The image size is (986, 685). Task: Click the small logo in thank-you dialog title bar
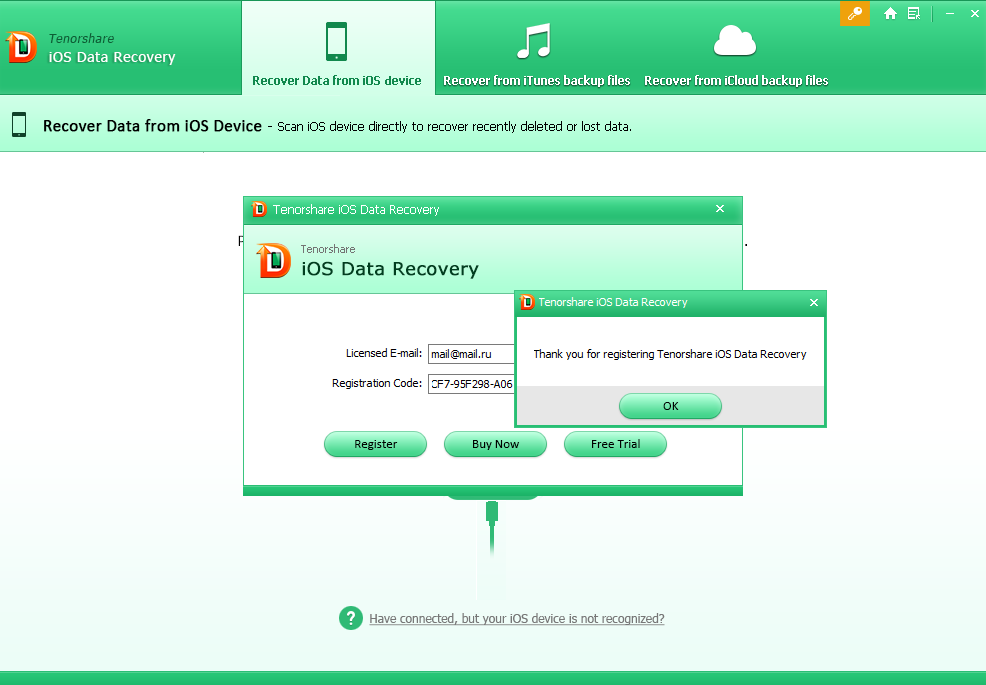point(527,302)
